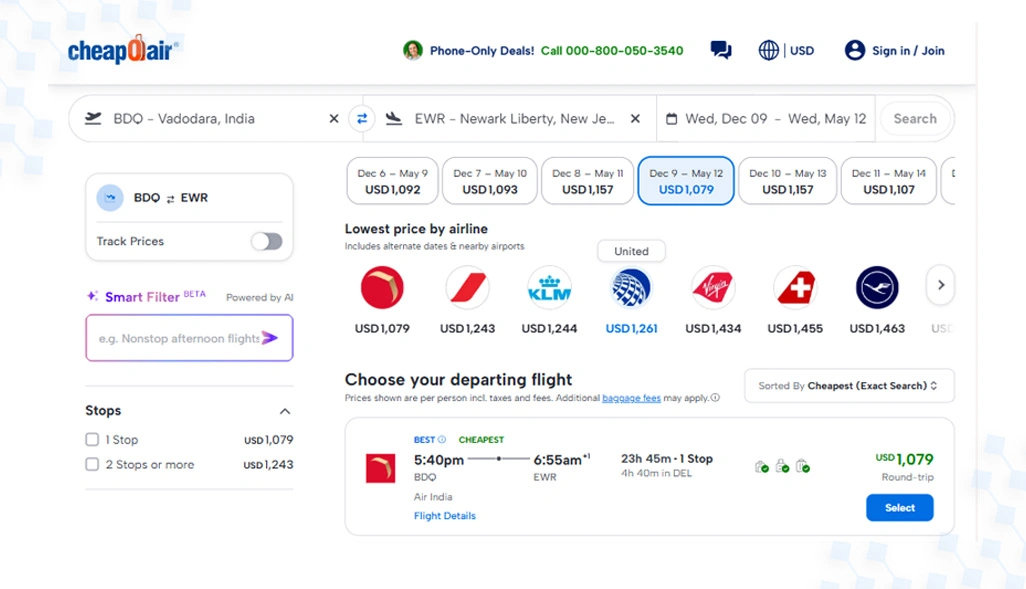Viewport: 1026px width, 589px height.
Task: Click the USD 1,261 United price
Action: 631,329
